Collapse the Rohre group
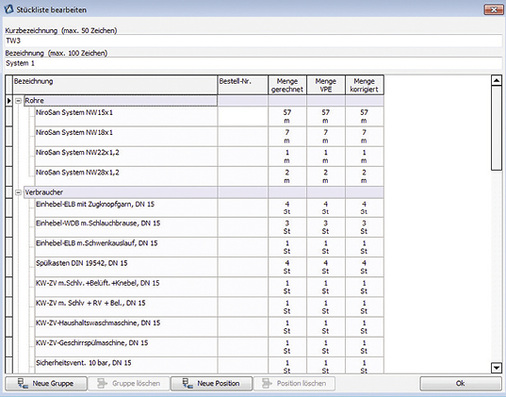Image resolution: width=506 pixels, height=397 pixels. [18, 101]
